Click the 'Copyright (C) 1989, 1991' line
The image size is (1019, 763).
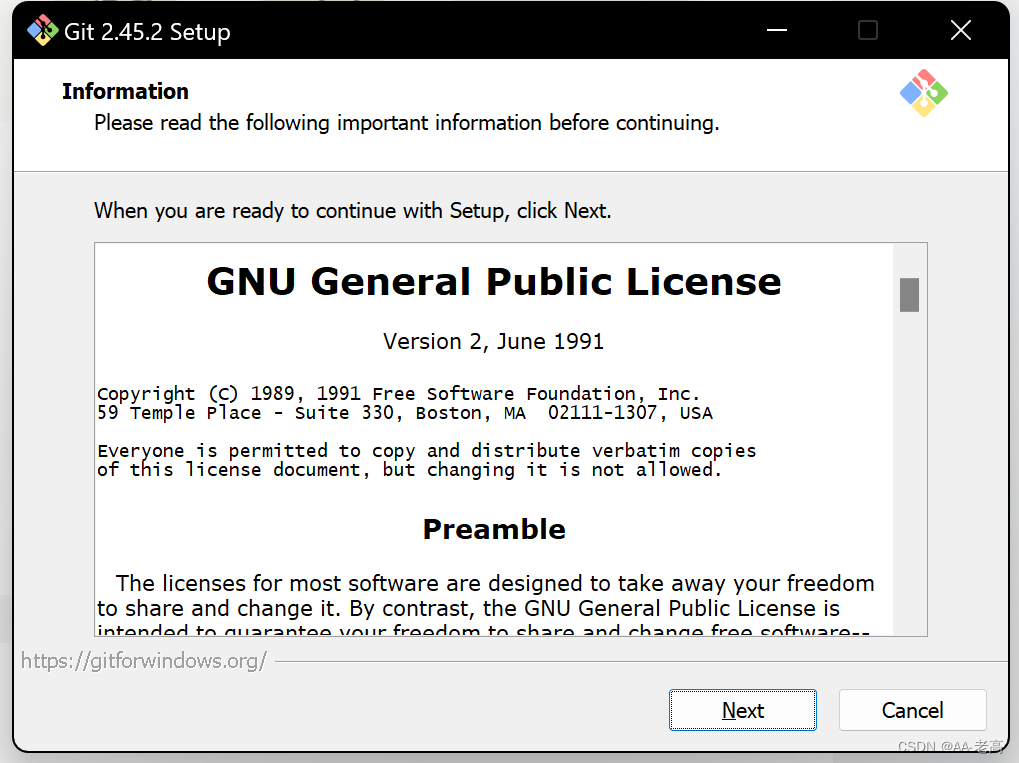click(398, 394)
